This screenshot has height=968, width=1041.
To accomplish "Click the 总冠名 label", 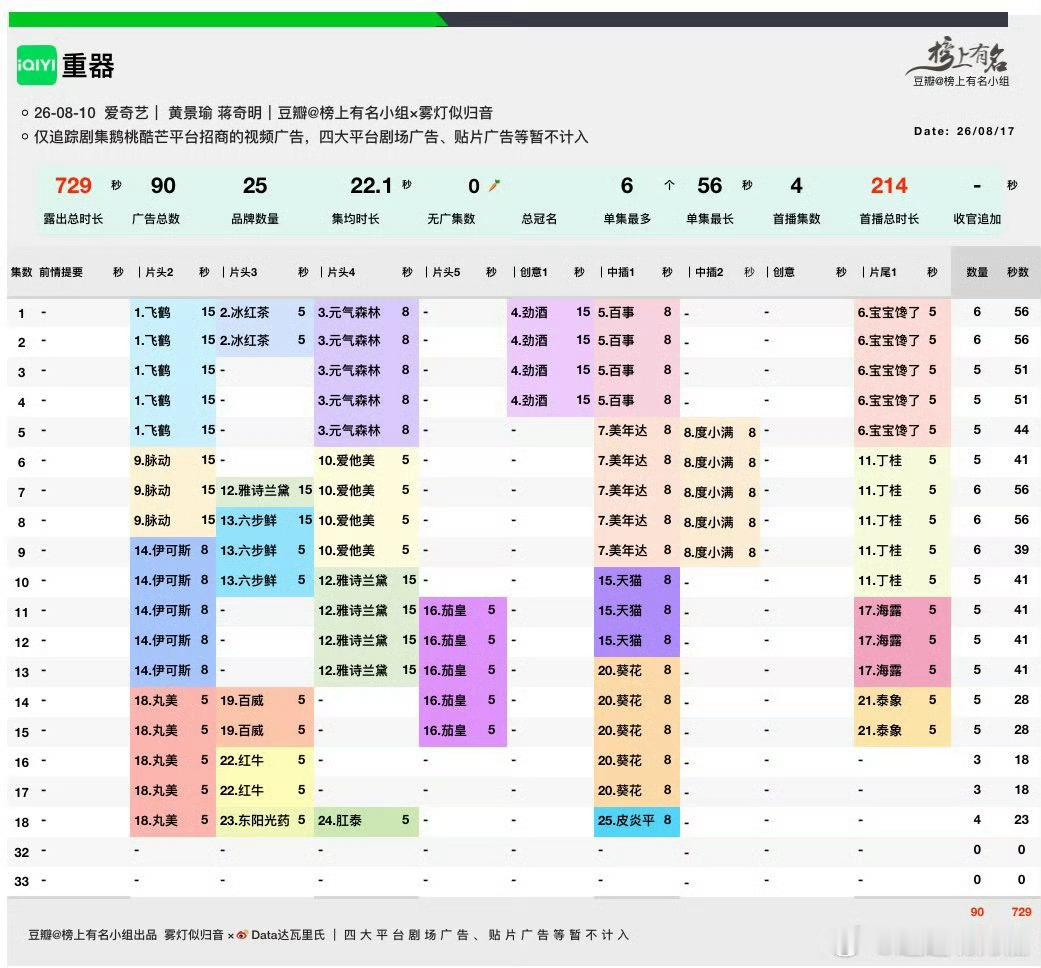I will click(x=538, y=218).
